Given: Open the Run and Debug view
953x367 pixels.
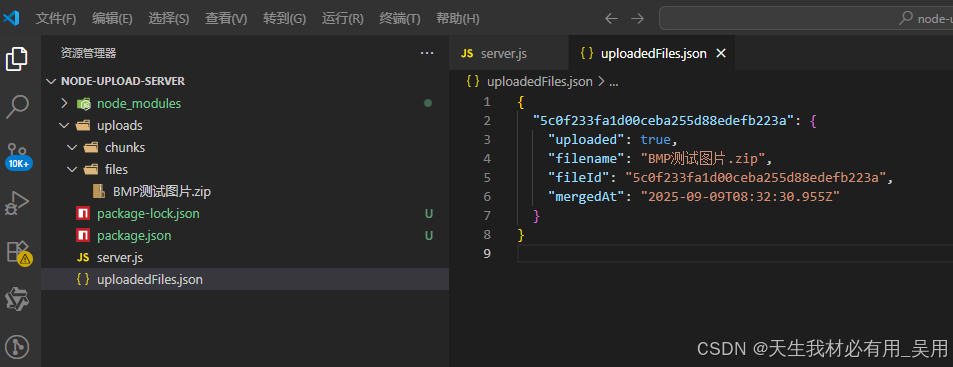Looking at the screenshot, I should click(x=17, y=204).
